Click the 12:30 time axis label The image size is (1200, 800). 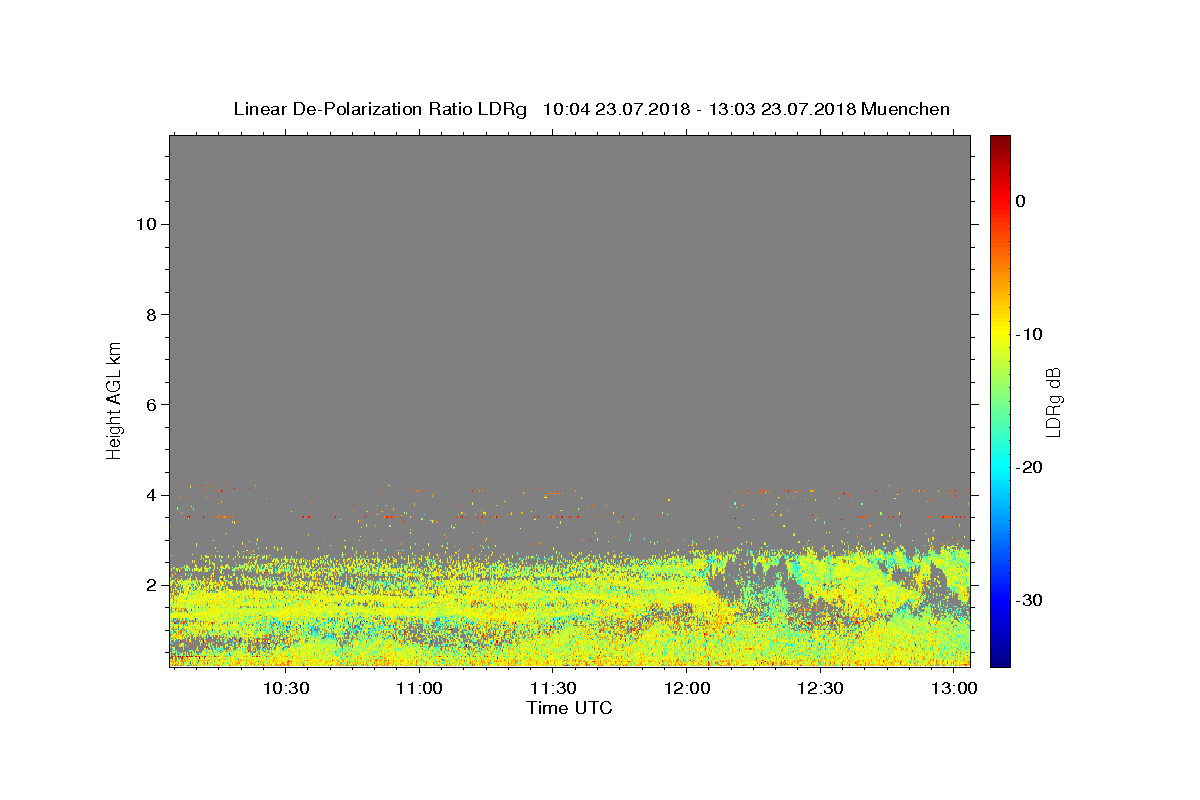click(820, 689)
